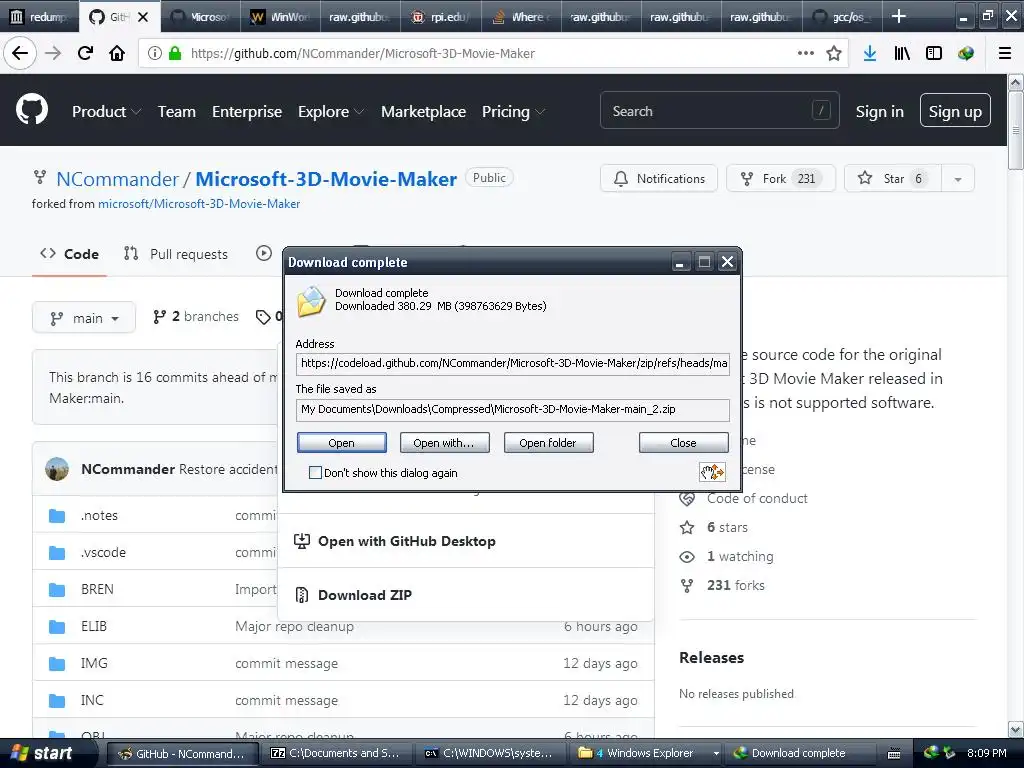Open the microsoft/Microsoft-3D-Movie-Maker upstream link

click(x=199, y=204)
